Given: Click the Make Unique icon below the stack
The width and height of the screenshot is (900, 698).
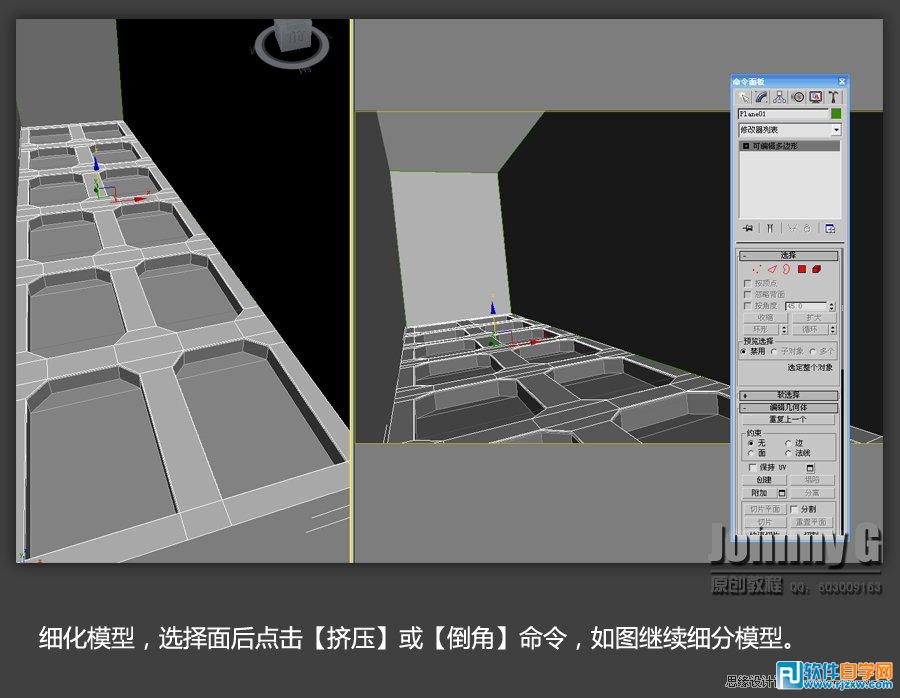Looking at the screenshot, I should pyautogui.click(x=792, y=228).
